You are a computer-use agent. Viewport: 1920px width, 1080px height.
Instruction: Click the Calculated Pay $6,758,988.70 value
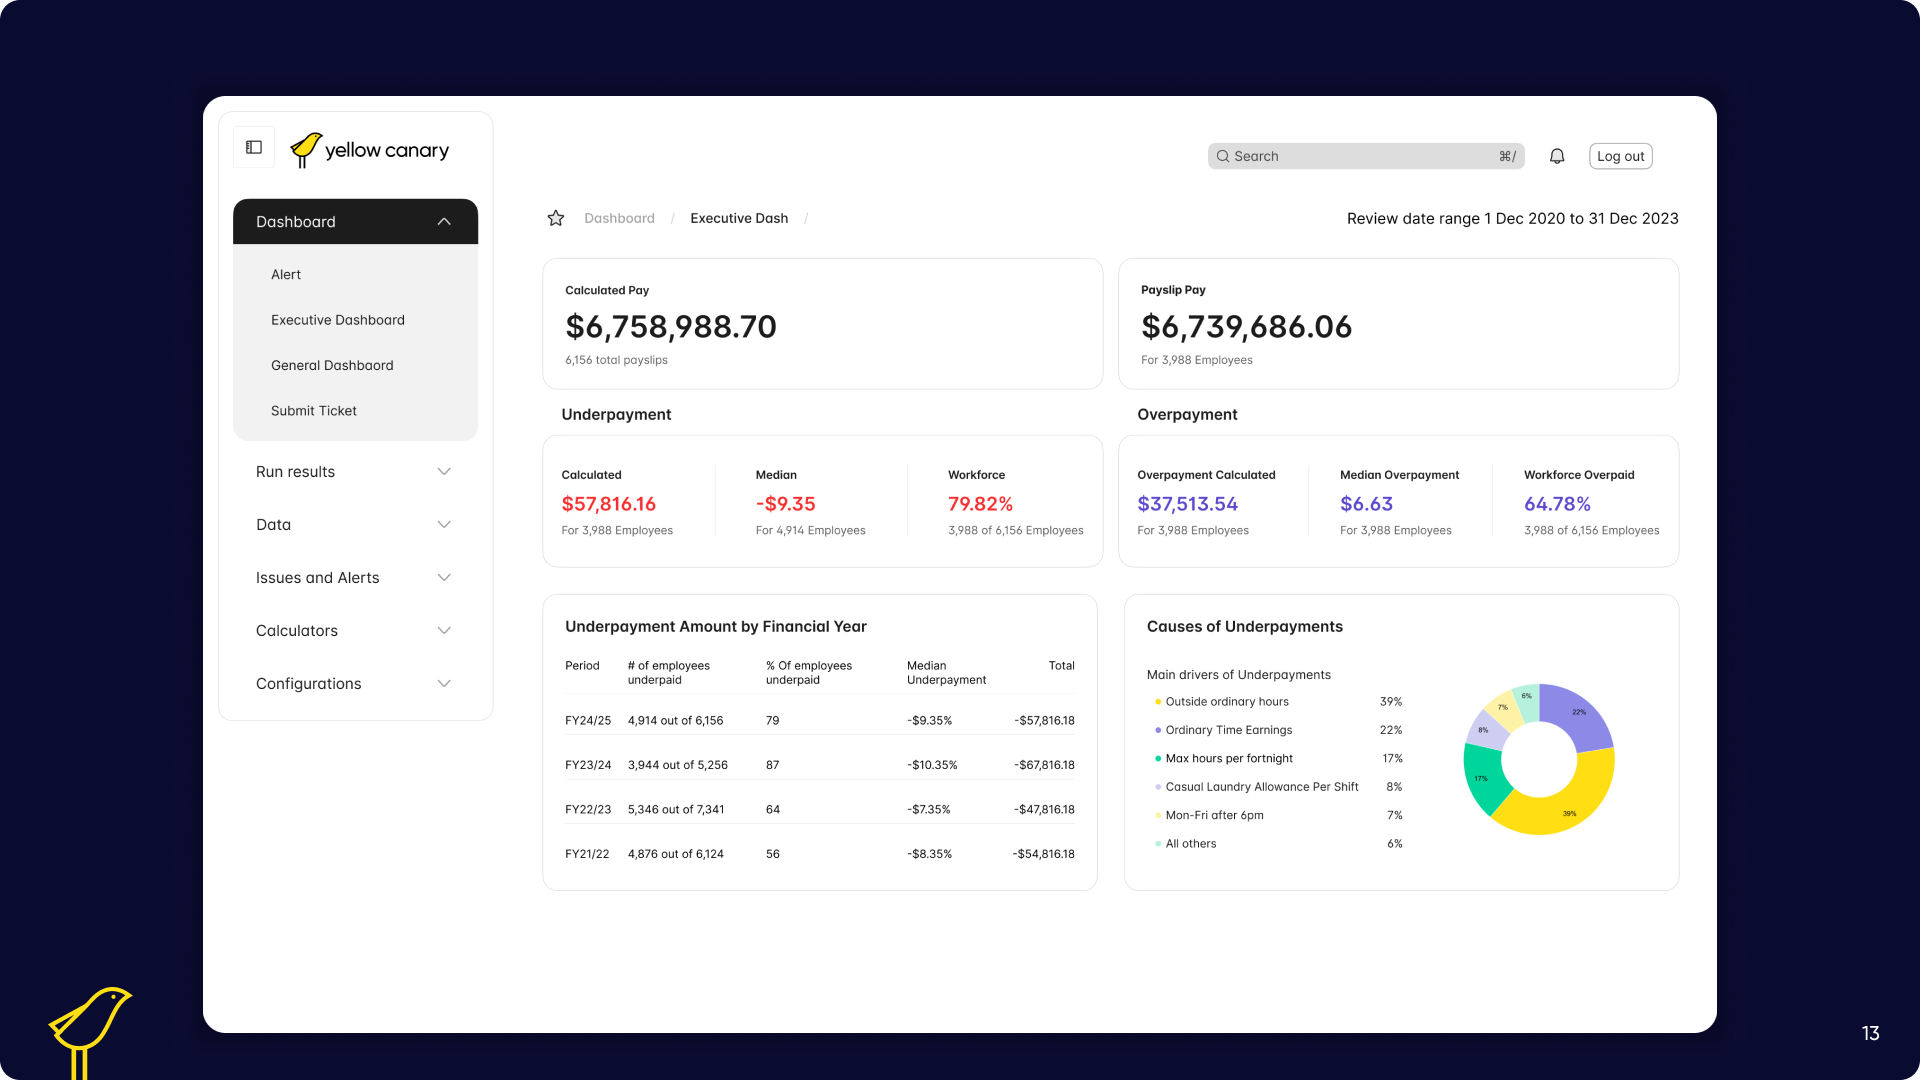tap(671, 327)
